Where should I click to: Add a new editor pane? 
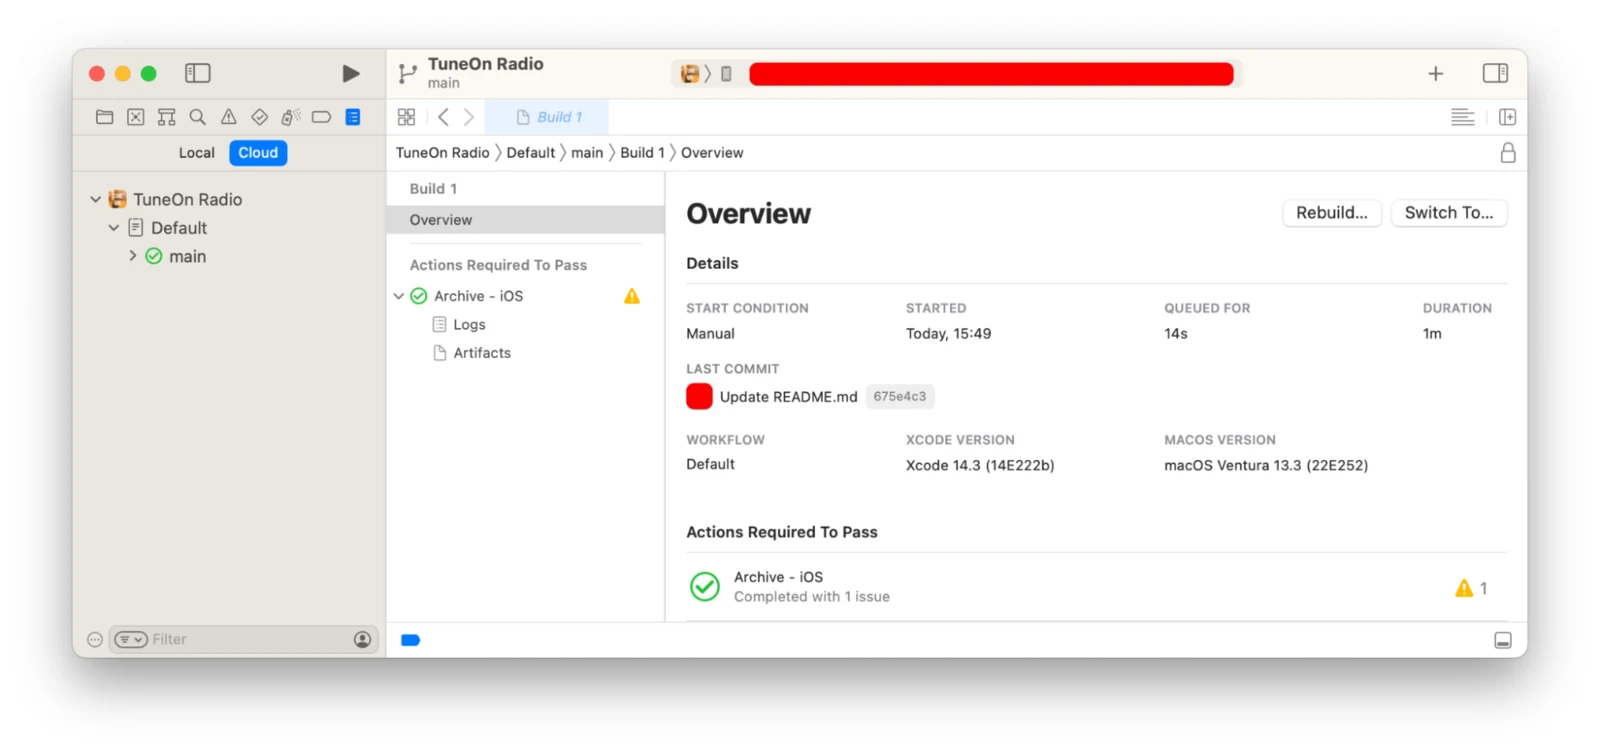(x=1508, y=117)
